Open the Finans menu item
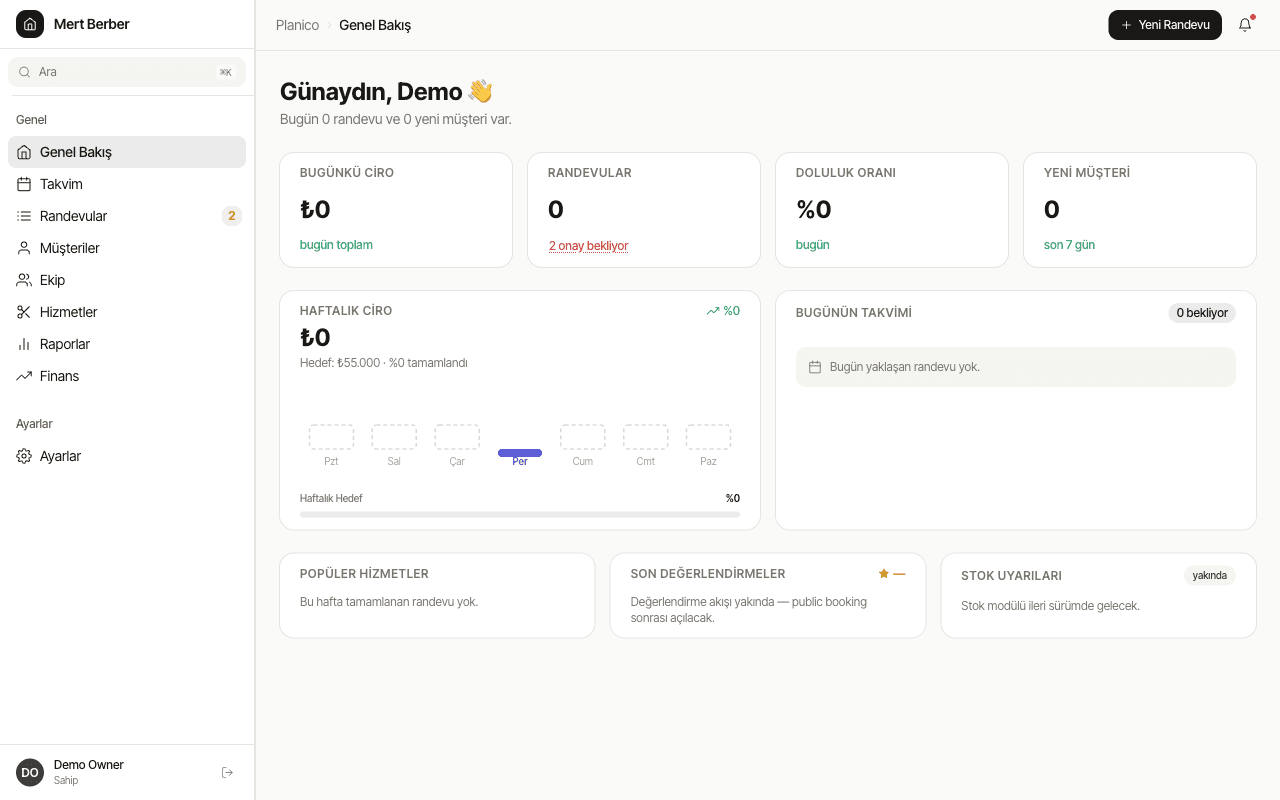 pyautogui.click(x=127, y=376)
